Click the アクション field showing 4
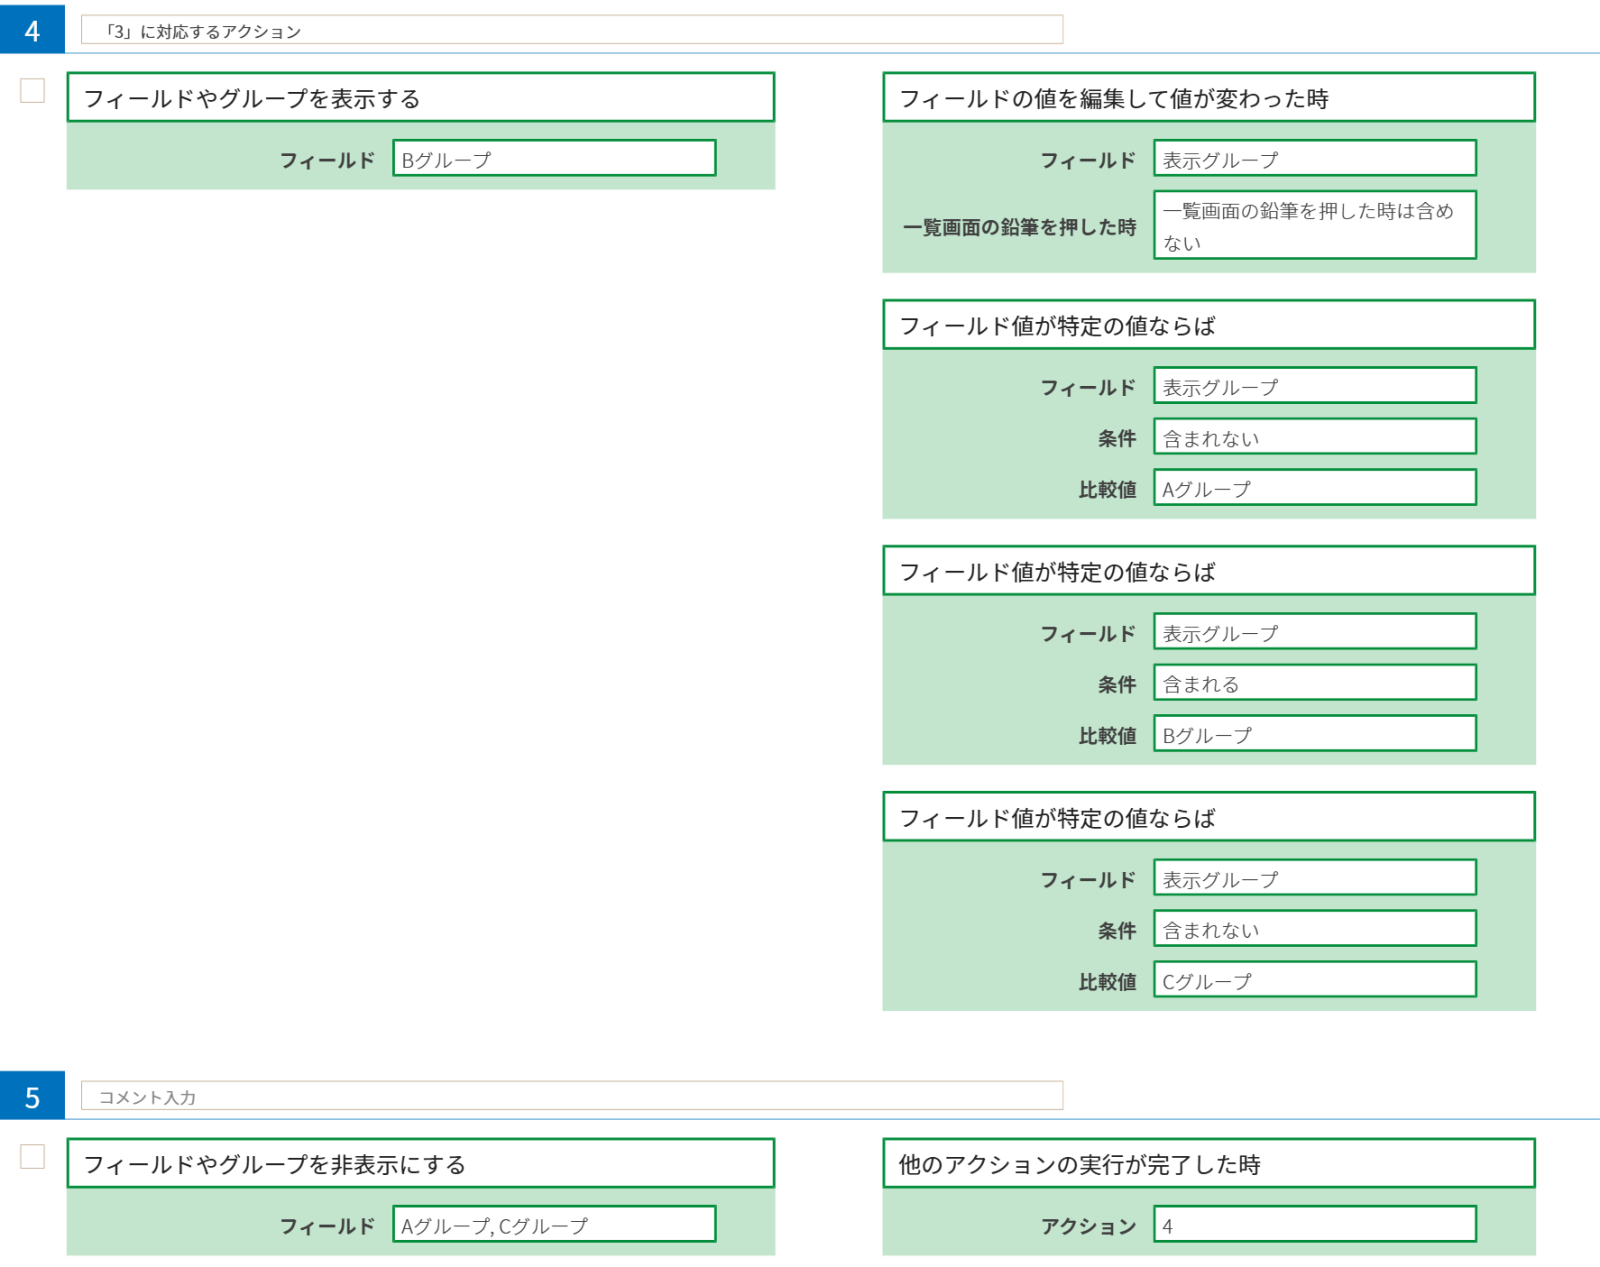 pyautogui.click(x=1314, y=1225)
